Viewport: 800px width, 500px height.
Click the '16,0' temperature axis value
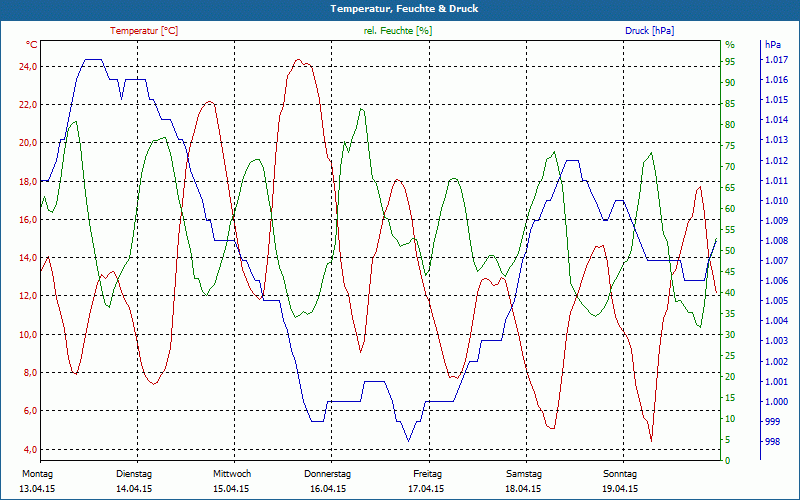(x=28, y=219)
